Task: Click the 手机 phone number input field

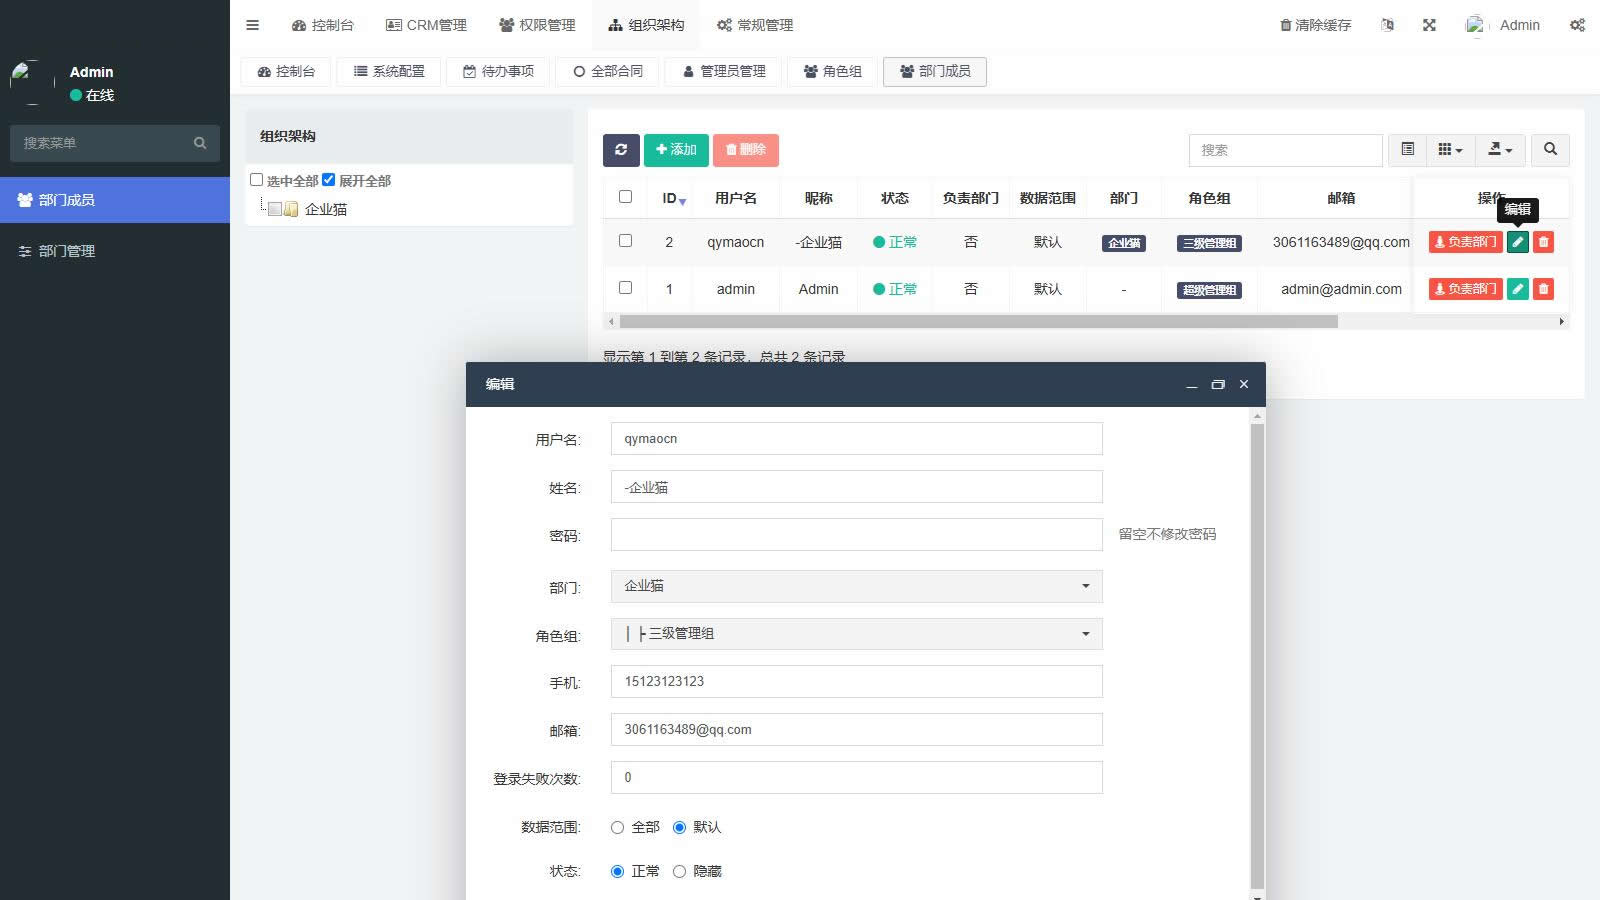Action: coord(856,682)
